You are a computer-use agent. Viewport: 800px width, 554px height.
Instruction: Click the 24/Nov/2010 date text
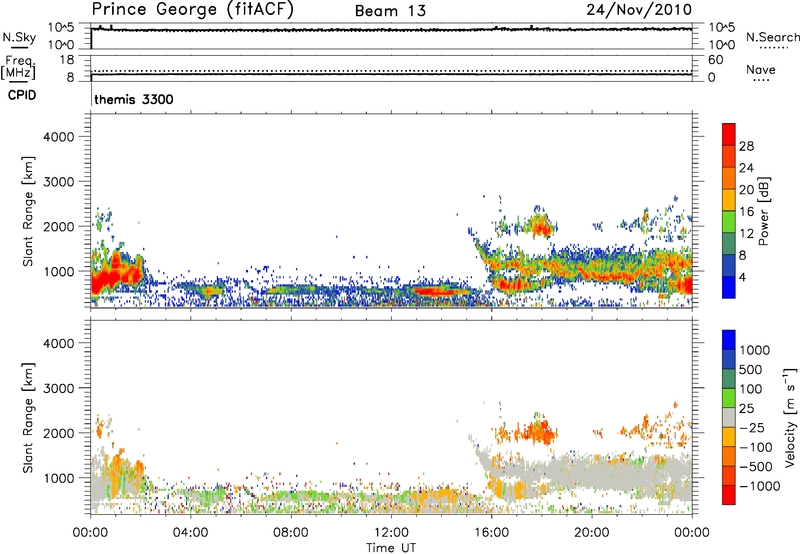click(639, 10)
